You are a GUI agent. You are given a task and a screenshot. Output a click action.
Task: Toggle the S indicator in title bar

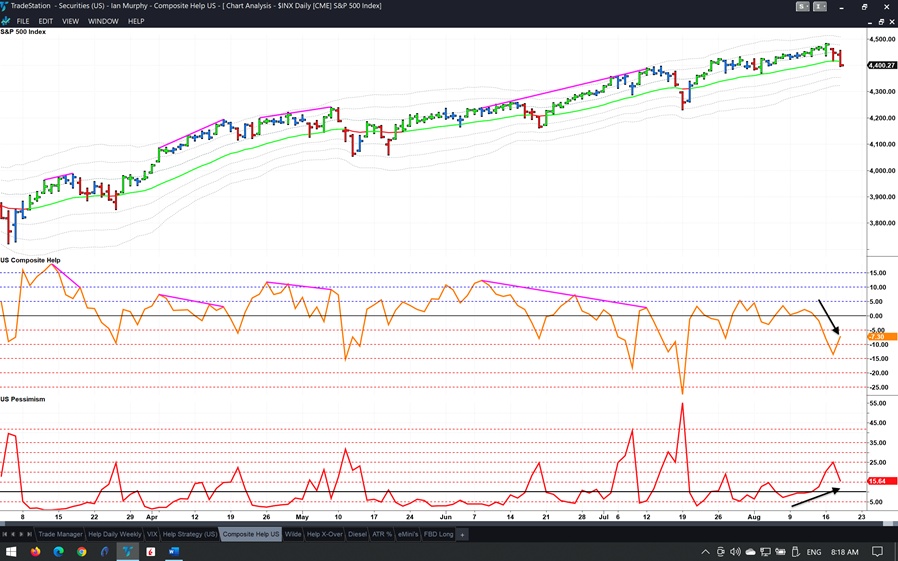[x=802, y=7]
